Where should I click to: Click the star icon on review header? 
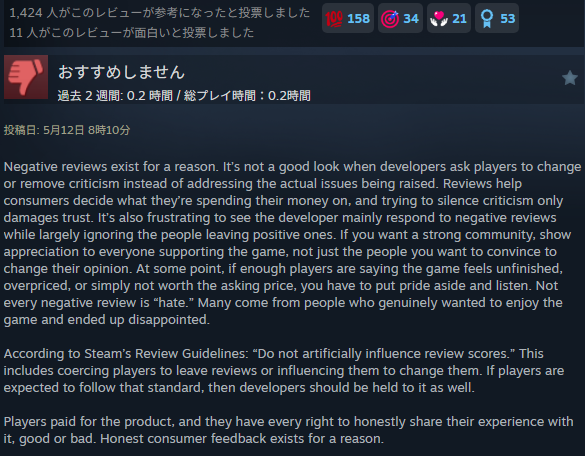pos(570,78)
